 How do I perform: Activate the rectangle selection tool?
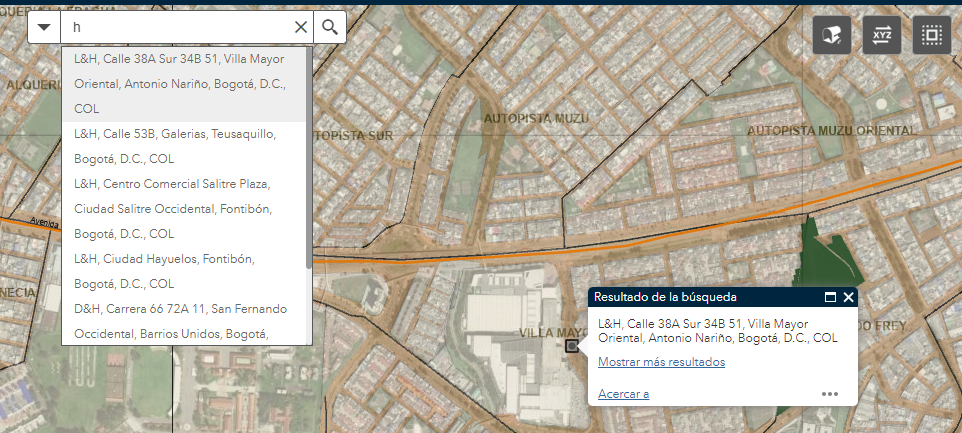click(931, 35)
